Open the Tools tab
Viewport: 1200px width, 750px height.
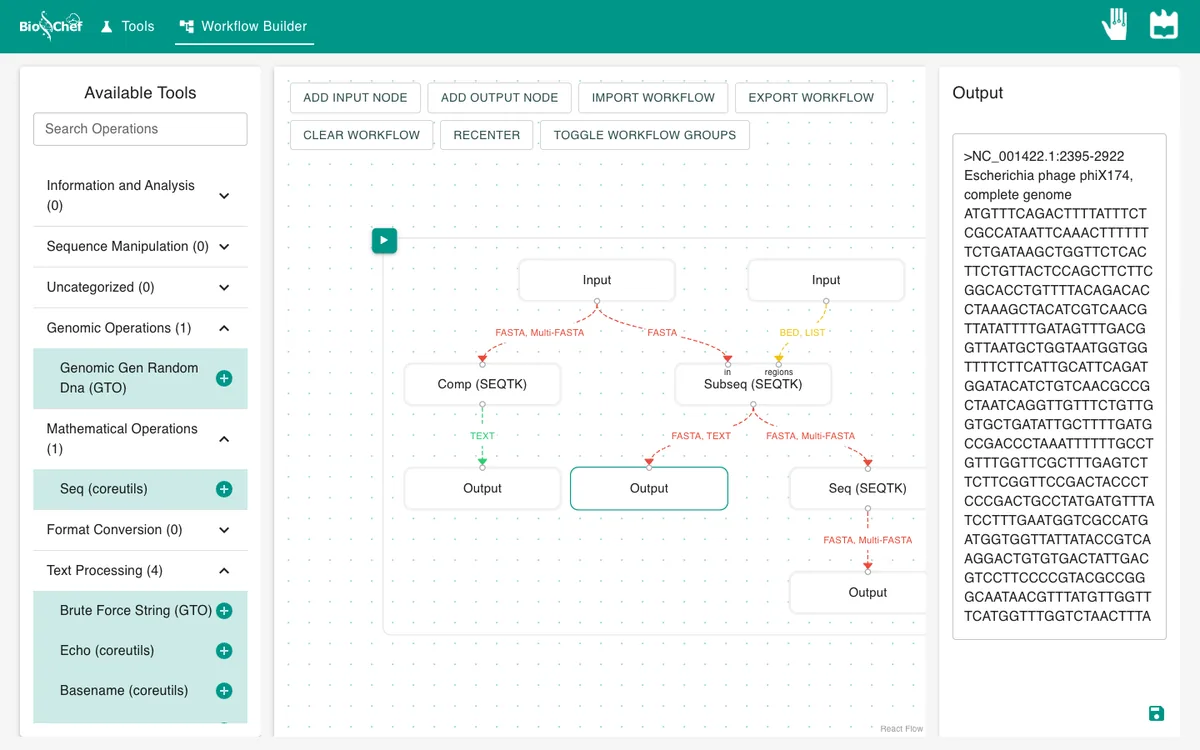pos(127,26)
